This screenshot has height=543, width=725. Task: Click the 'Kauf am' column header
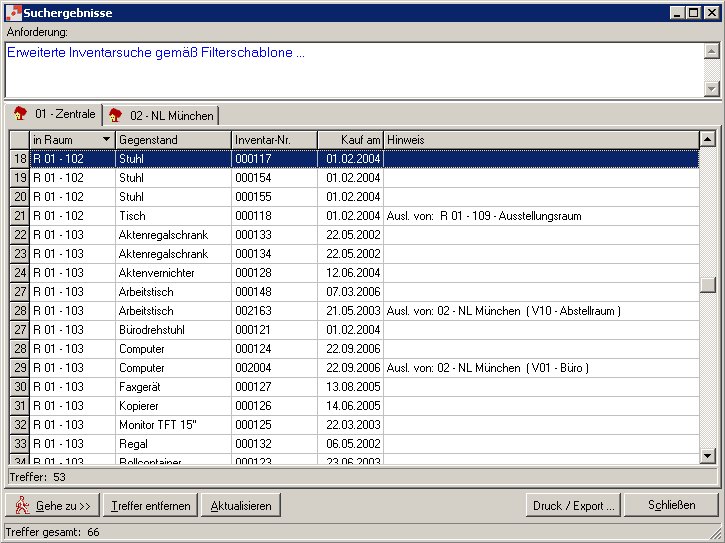pos(350,140)
